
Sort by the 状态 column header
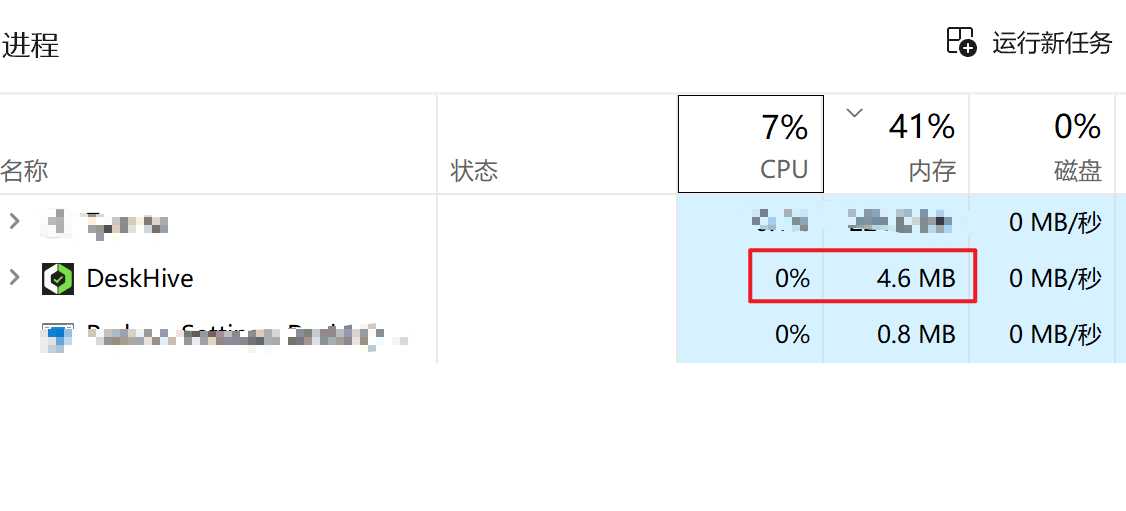point(474,171)
